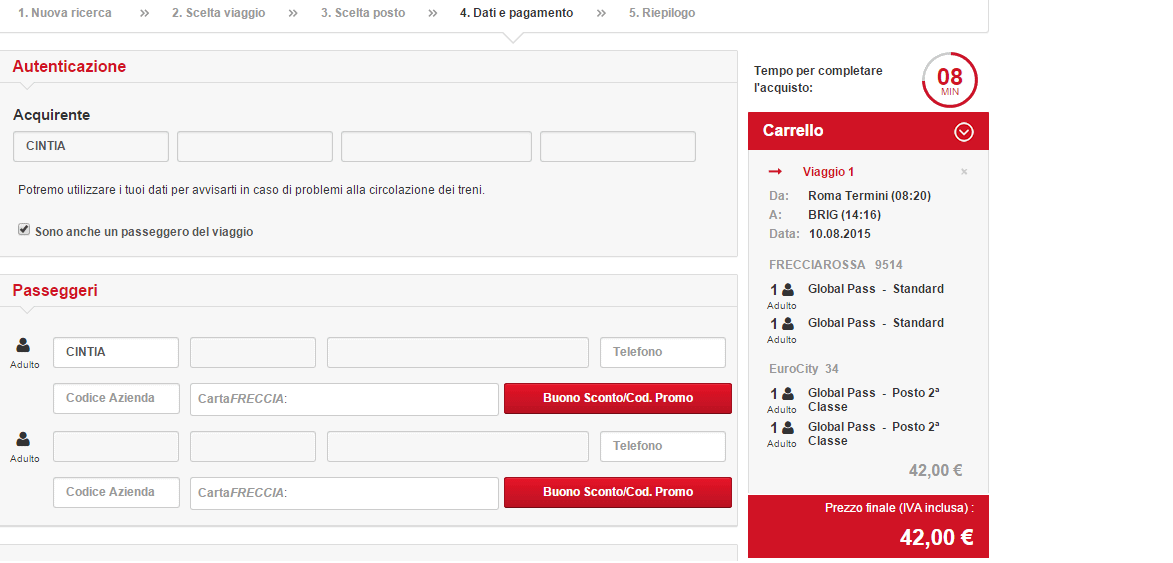This screenshot has height=563, width=1173.
Task: Click the Autenticazione section heading
Action: 70,67
